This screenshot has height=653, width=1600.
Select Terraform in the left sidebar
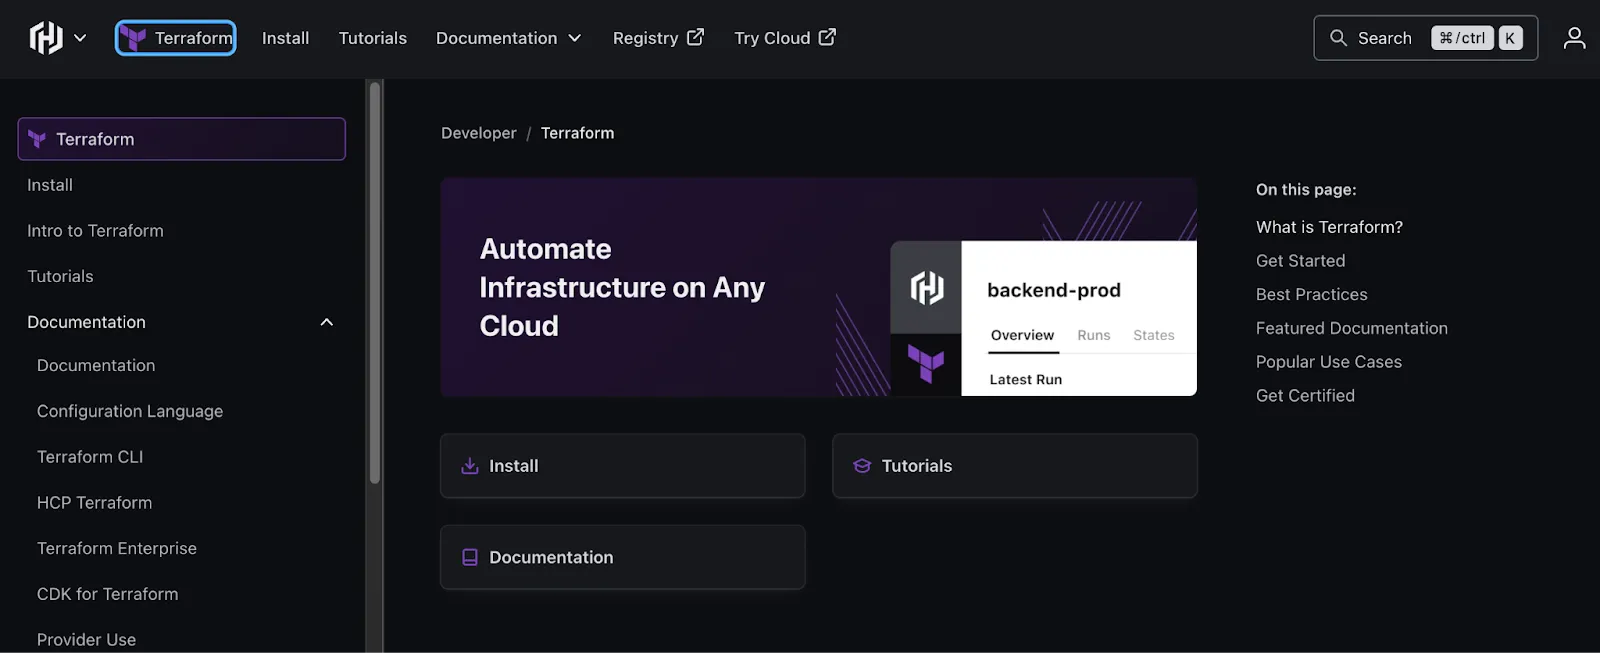tap(181, 139)
